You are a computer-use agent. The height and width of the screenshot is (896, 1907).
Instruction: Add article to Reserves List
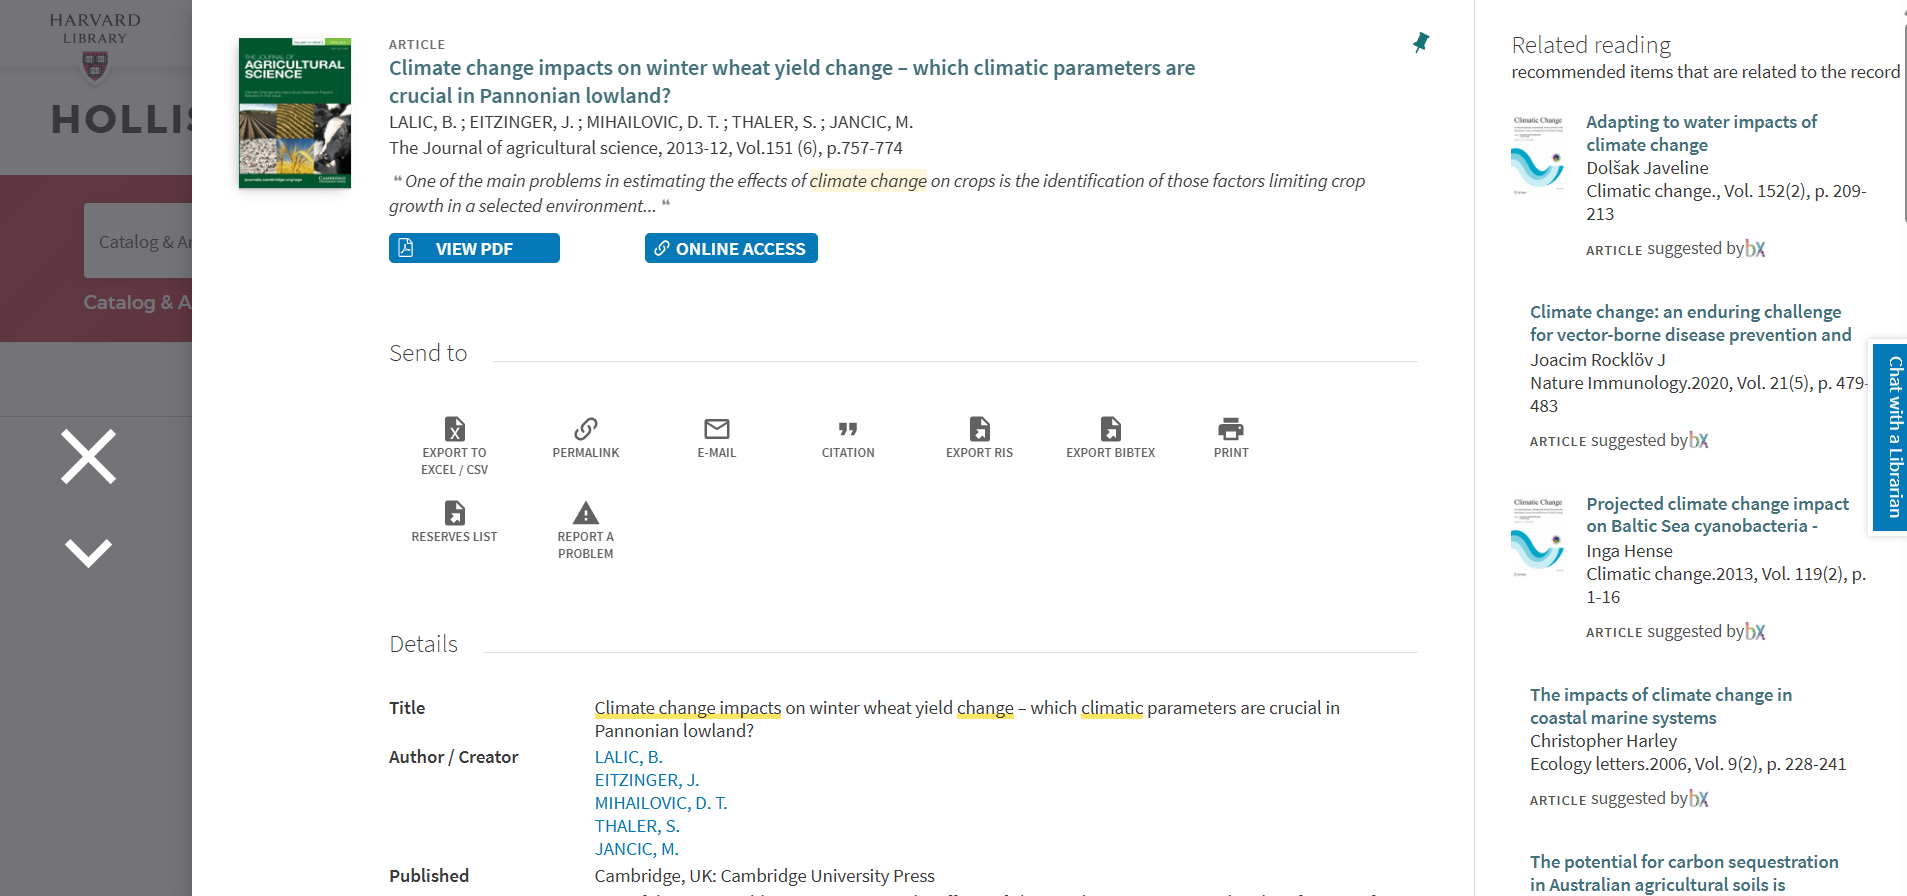click(x=454, y=514)
